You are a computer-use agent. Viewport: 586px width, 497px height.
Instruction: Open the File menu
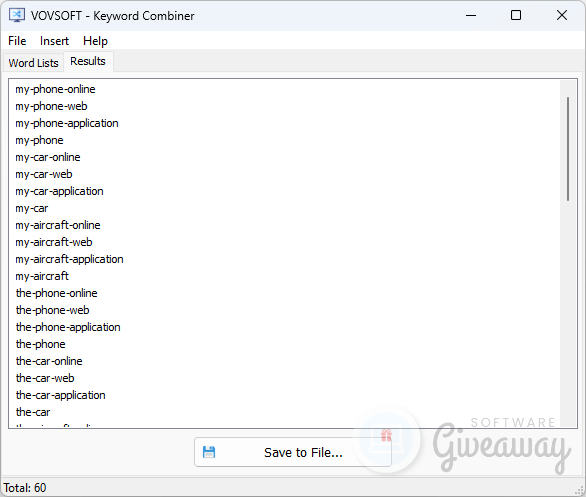(x=17, y=41)
